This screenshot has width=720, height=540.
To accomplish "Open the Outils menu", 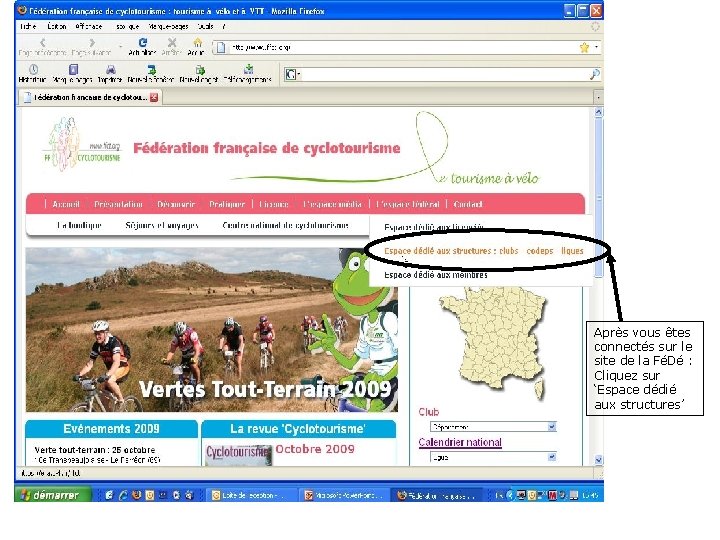I will tap(205, 26).
